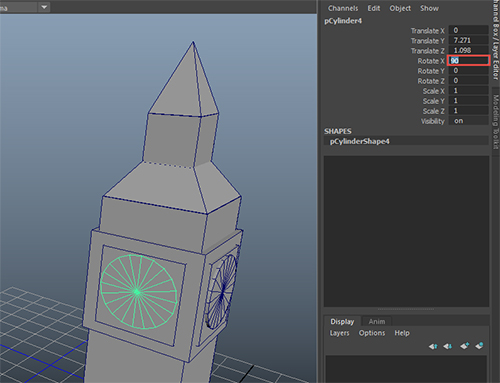The height and width of the screenshot is (383, 500).
Task: Select the Rotate Z attribute label
Action: pos(431,81)
